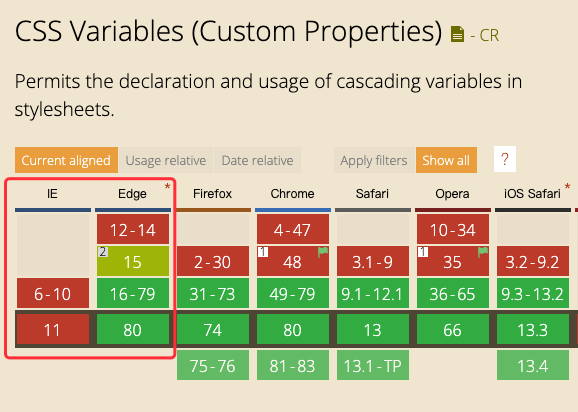Click the asterisk next to iOS Safari
This screenshot has height=412, width=578.
click(x=567, y=186)
